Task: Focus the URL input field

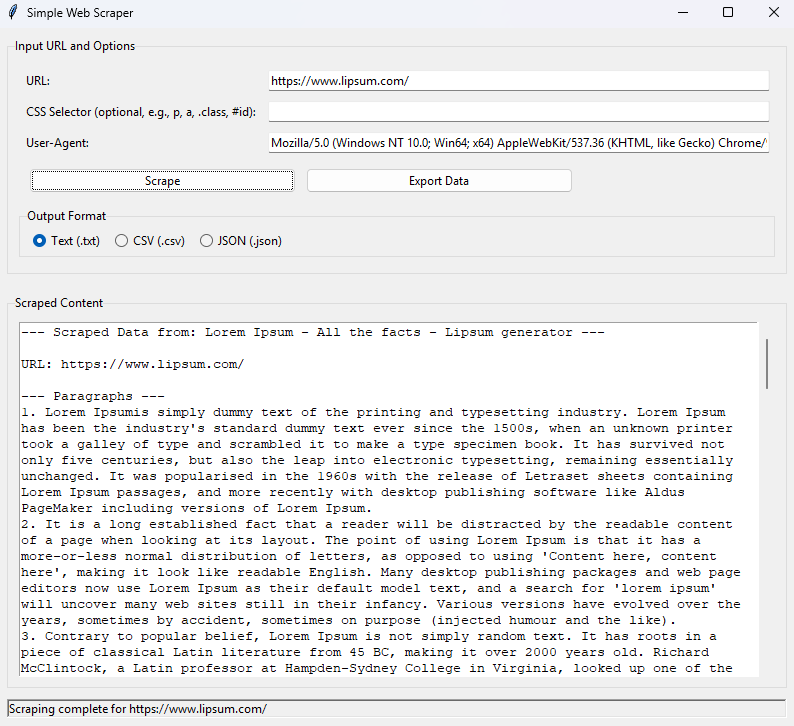Action: tap(518, 81)
